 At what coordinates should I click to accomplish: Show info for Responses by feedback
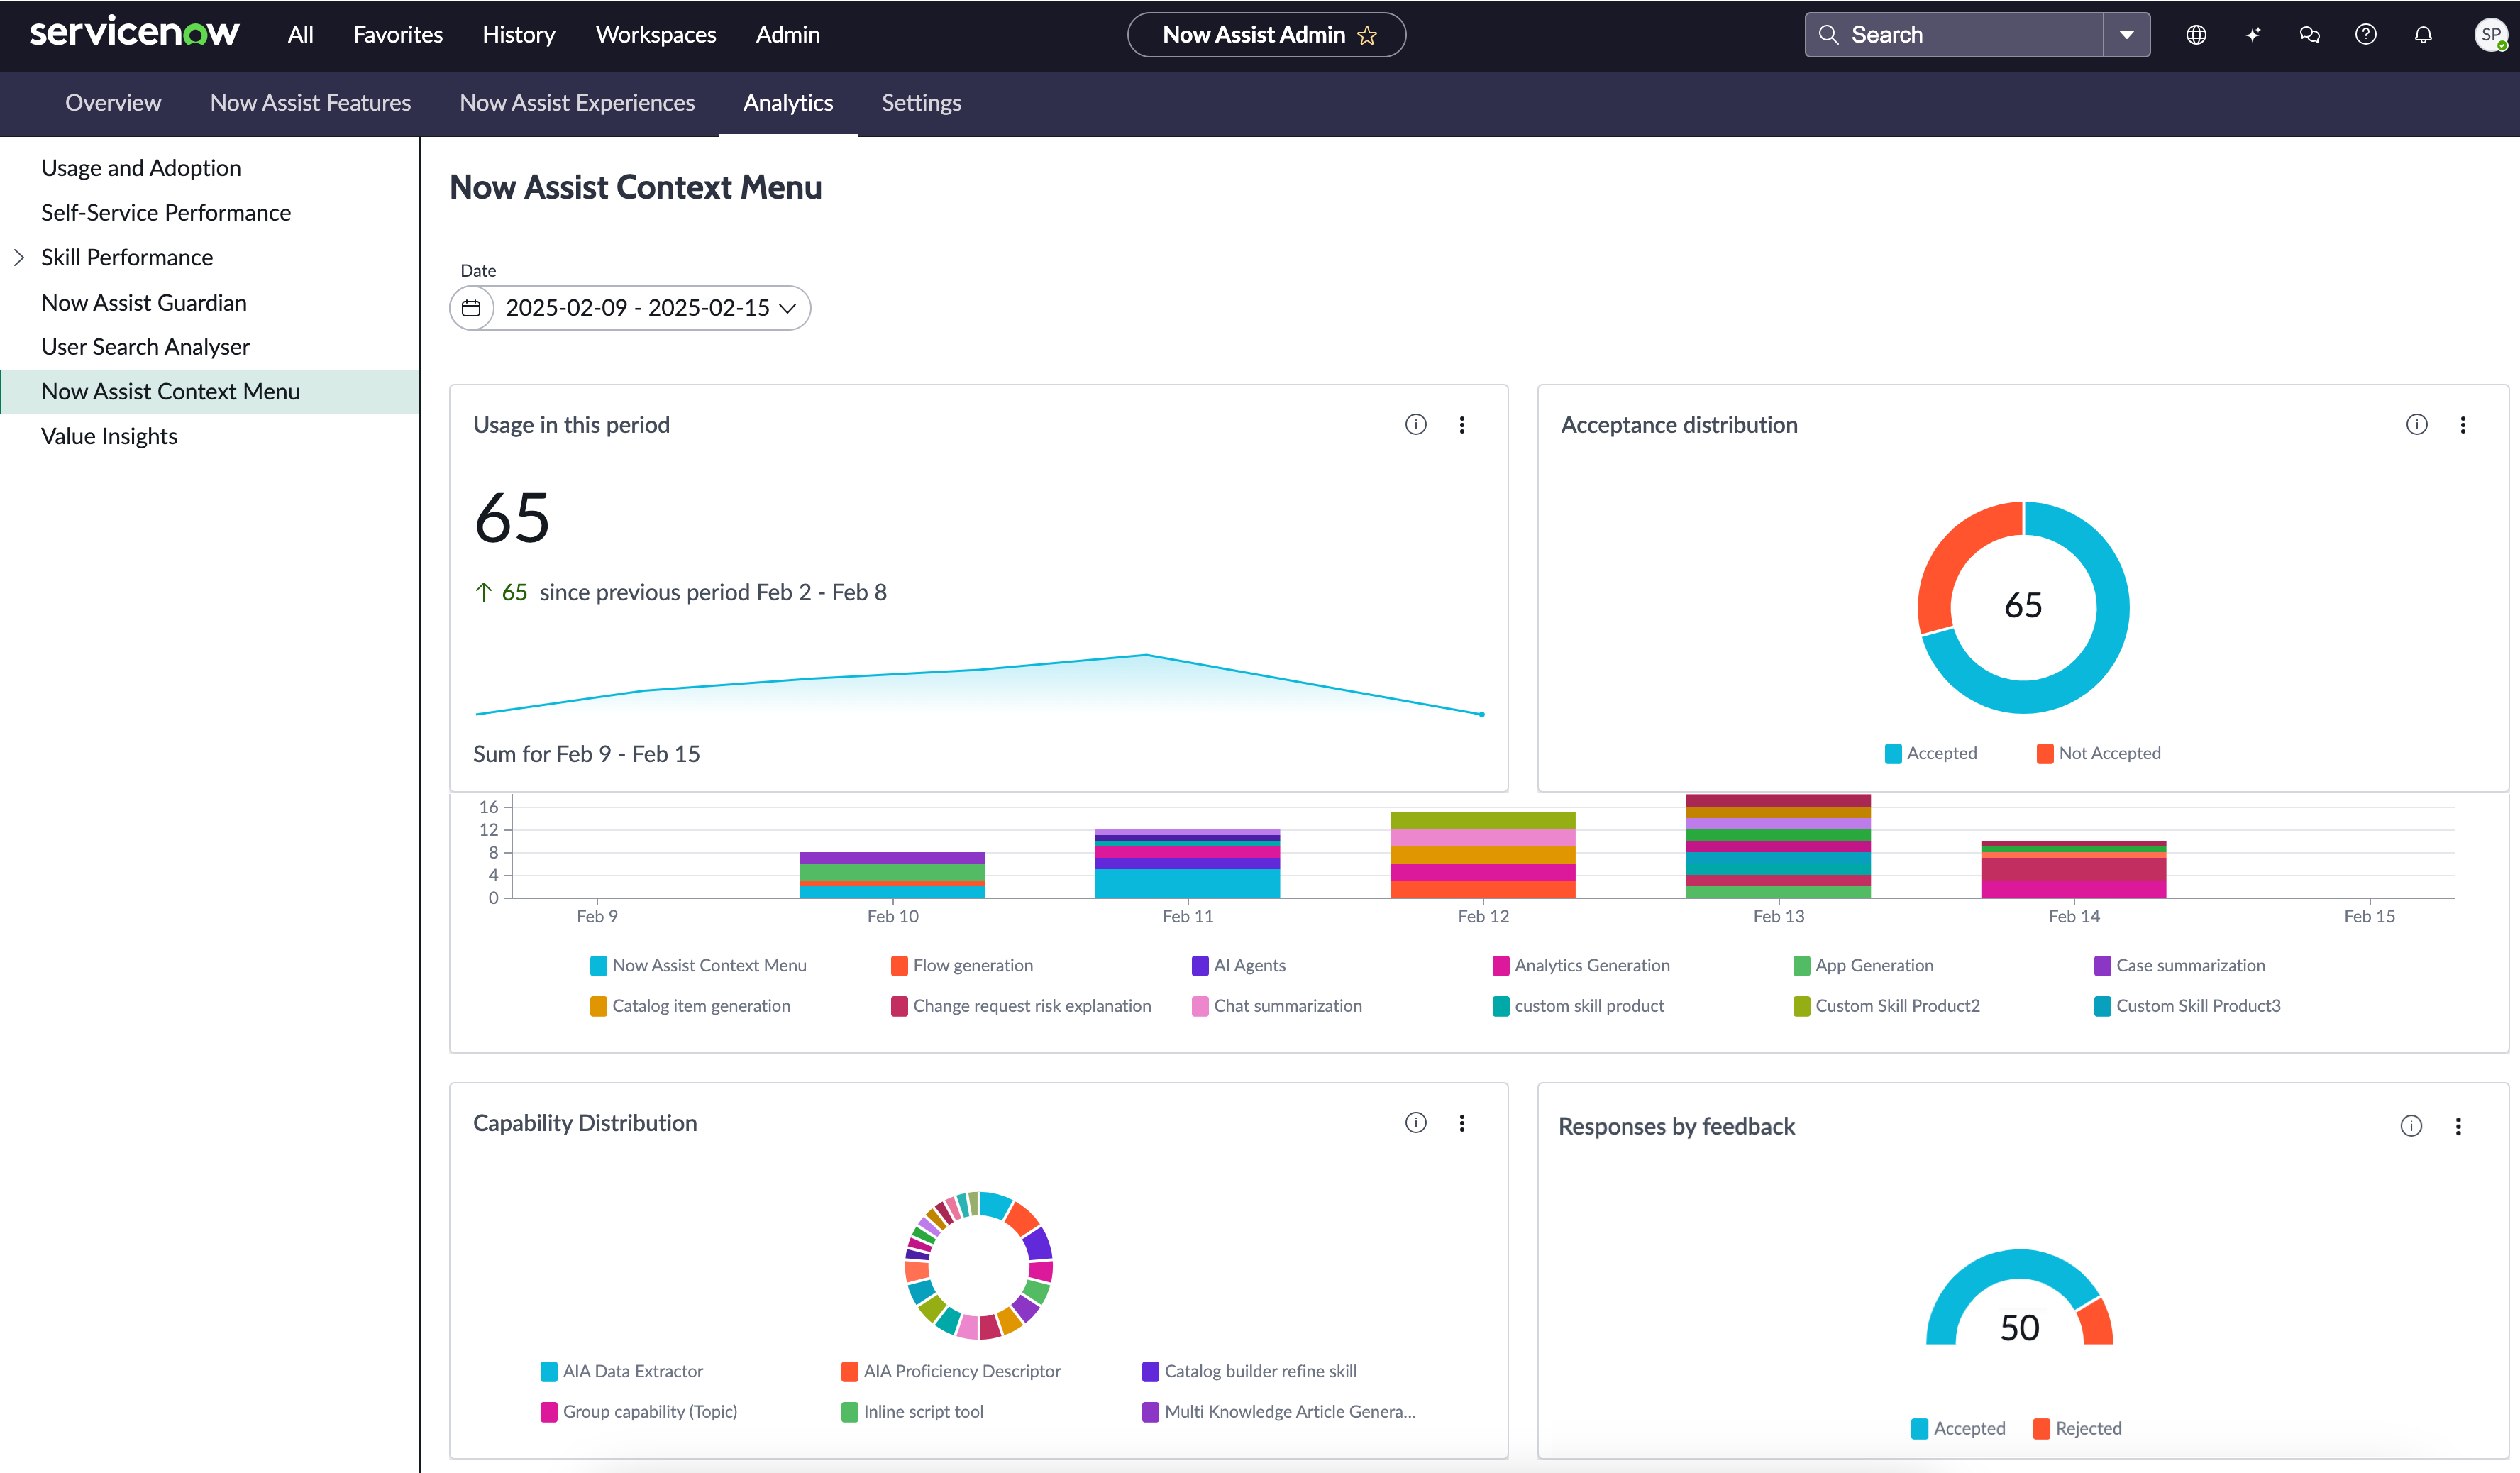(x=2411, y=1126)
